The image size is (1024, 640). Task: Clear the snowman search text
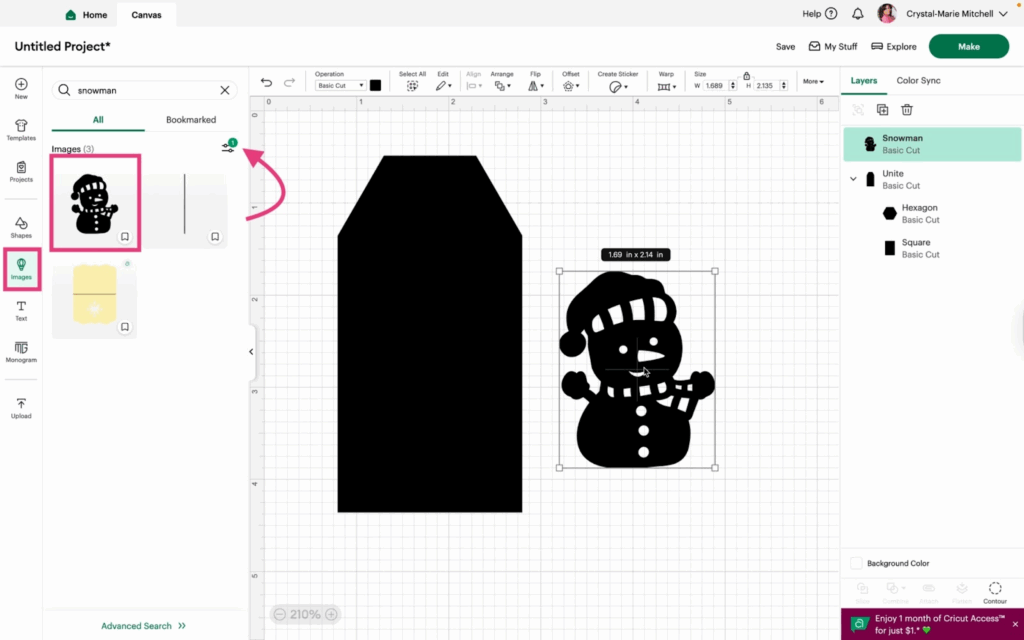click(225, 90)
